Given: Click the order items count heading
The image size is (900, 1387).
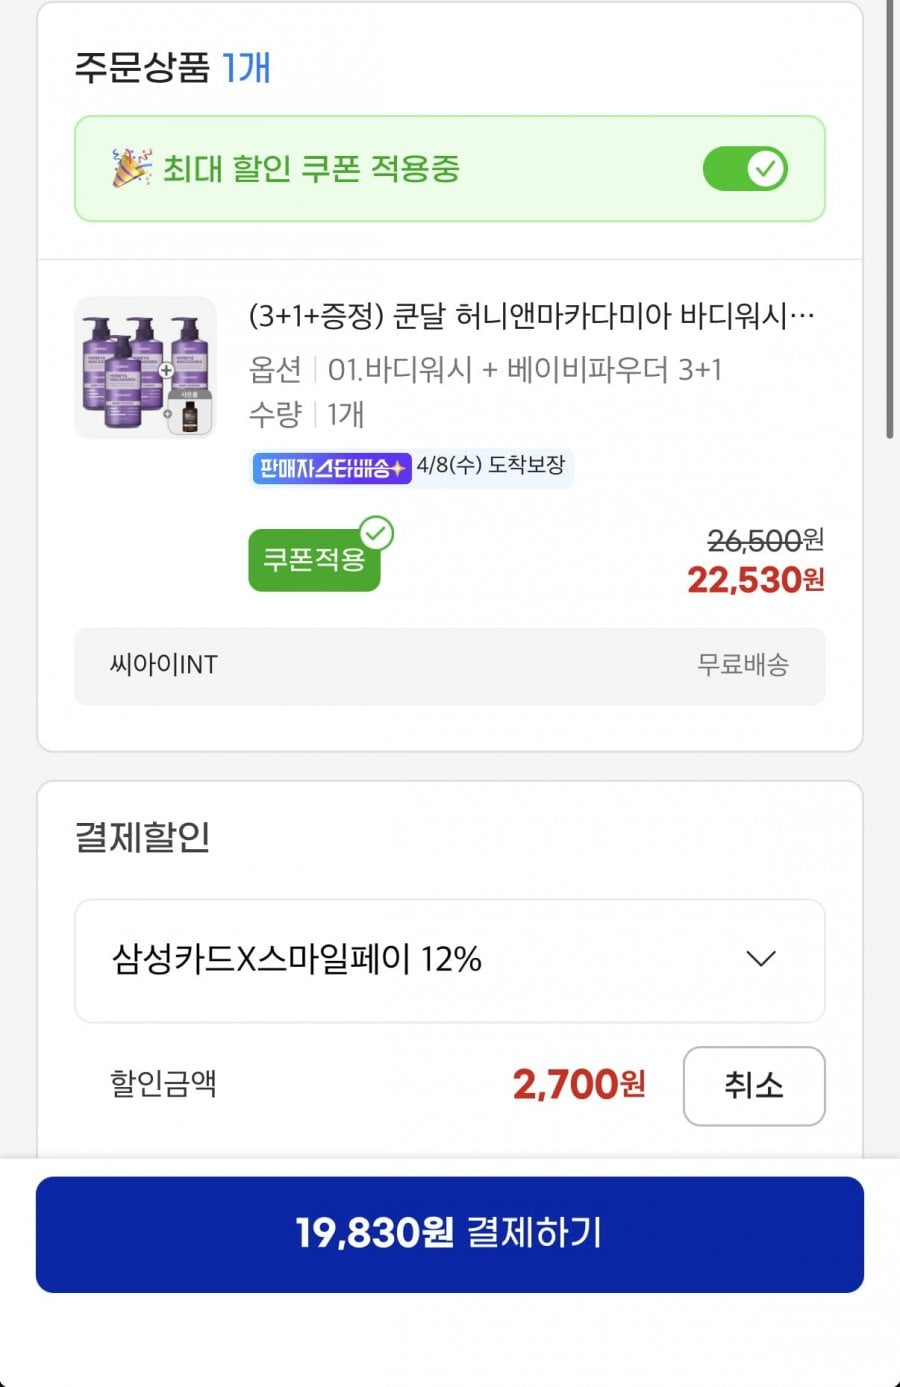Looking at the screenshot, I should pyautogui.click(x=172, y=68).
